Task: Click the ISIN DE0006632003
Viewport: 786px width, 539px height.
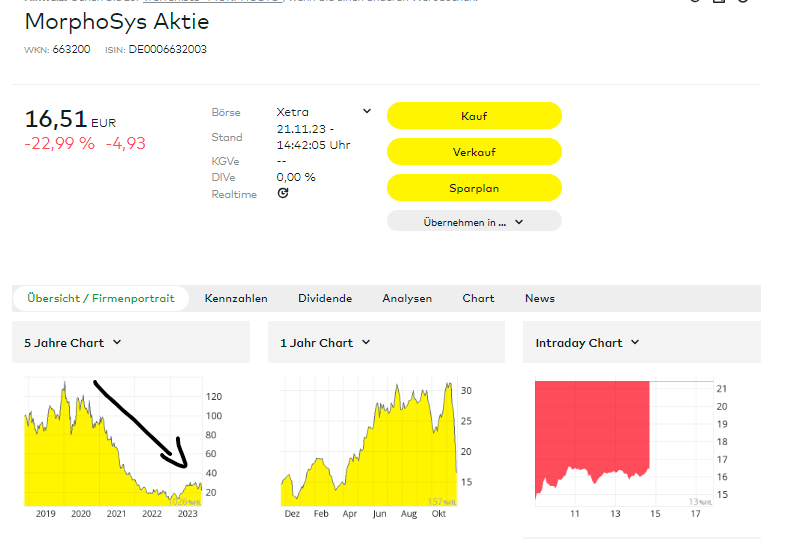Action: pyautogui.click(x=167, y=49)
